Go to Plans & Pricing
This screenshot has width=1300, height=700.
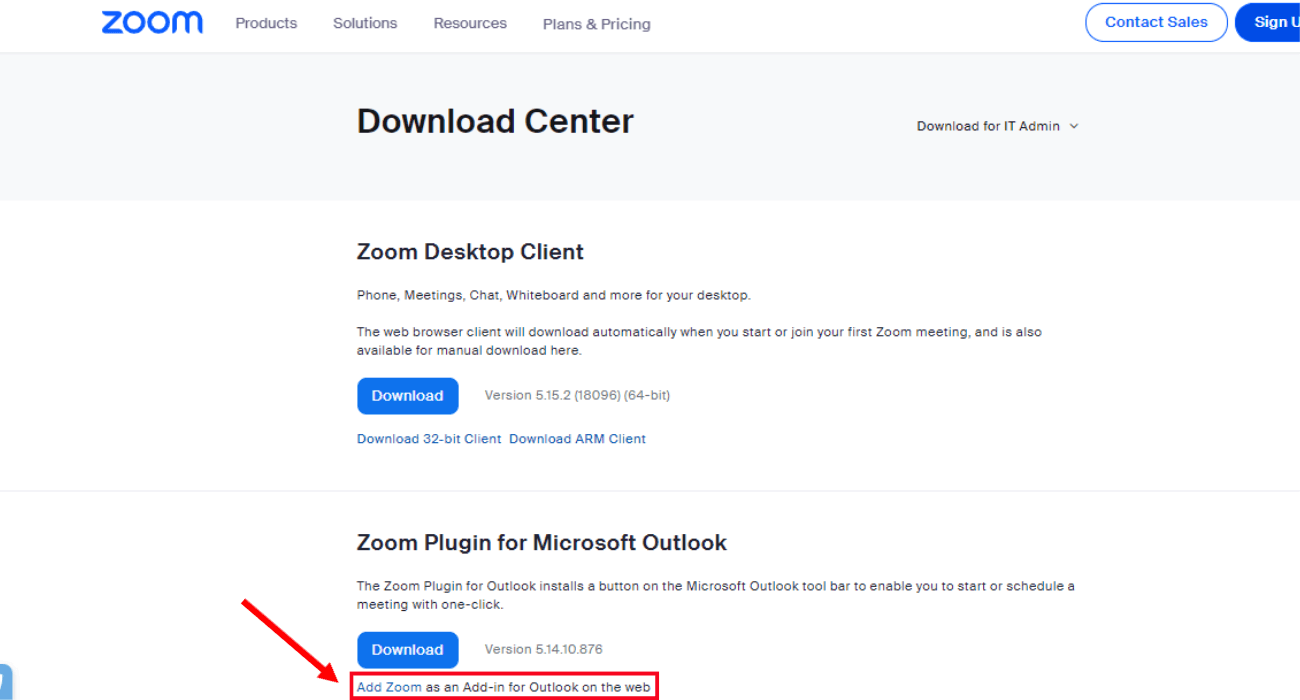(x=597, y=24)
